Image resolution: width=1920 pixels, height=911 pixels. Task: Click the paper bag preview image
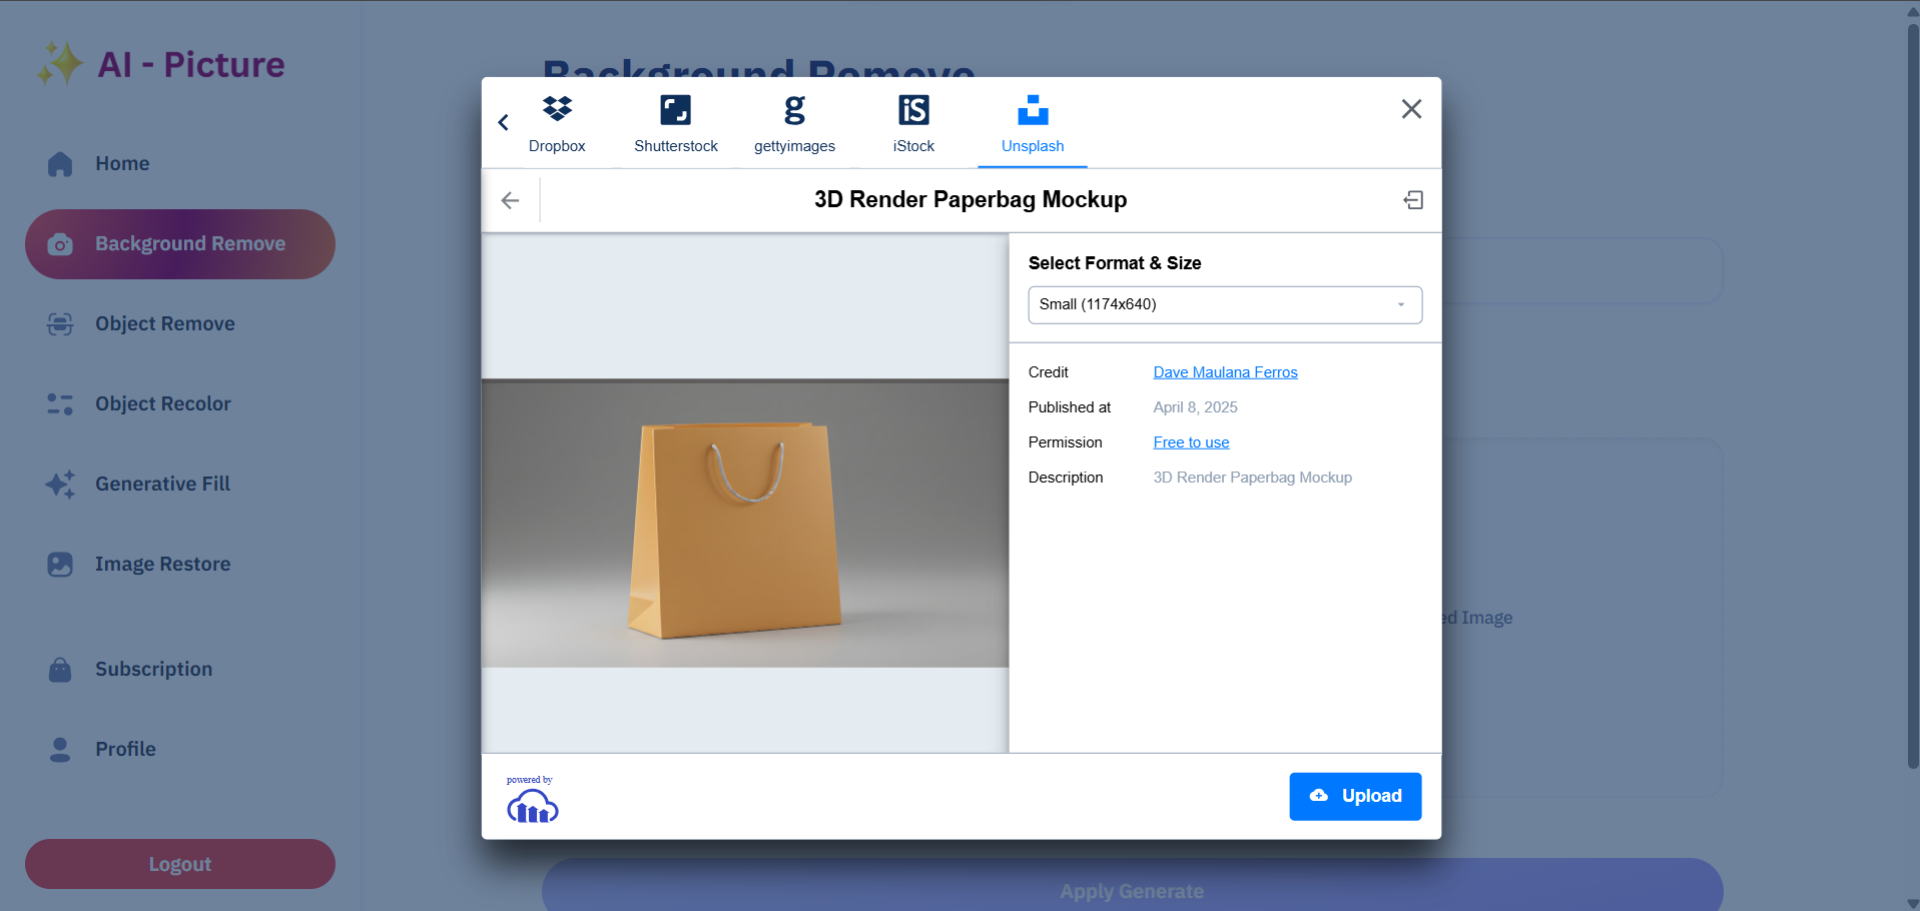point(745,522)
